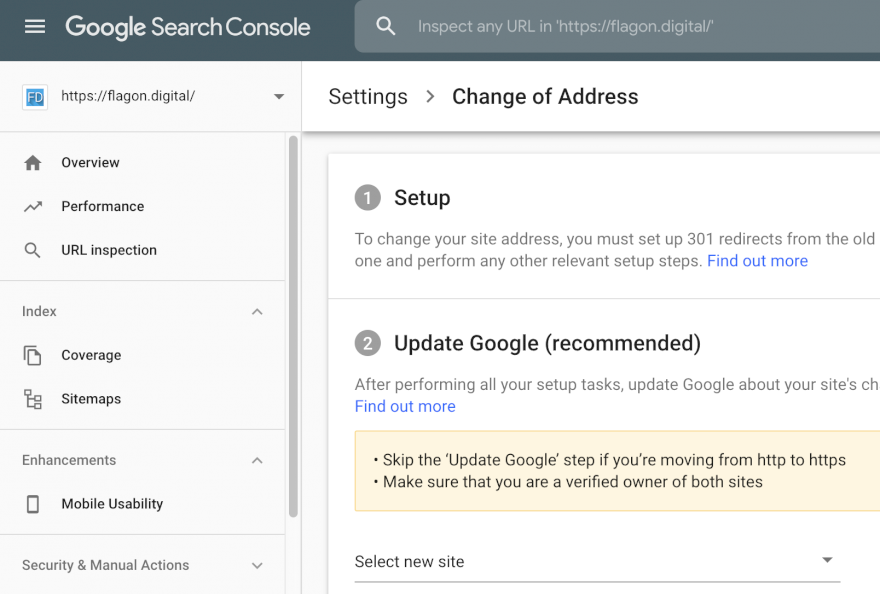Collapse the Enhancements section

point(257,460)
